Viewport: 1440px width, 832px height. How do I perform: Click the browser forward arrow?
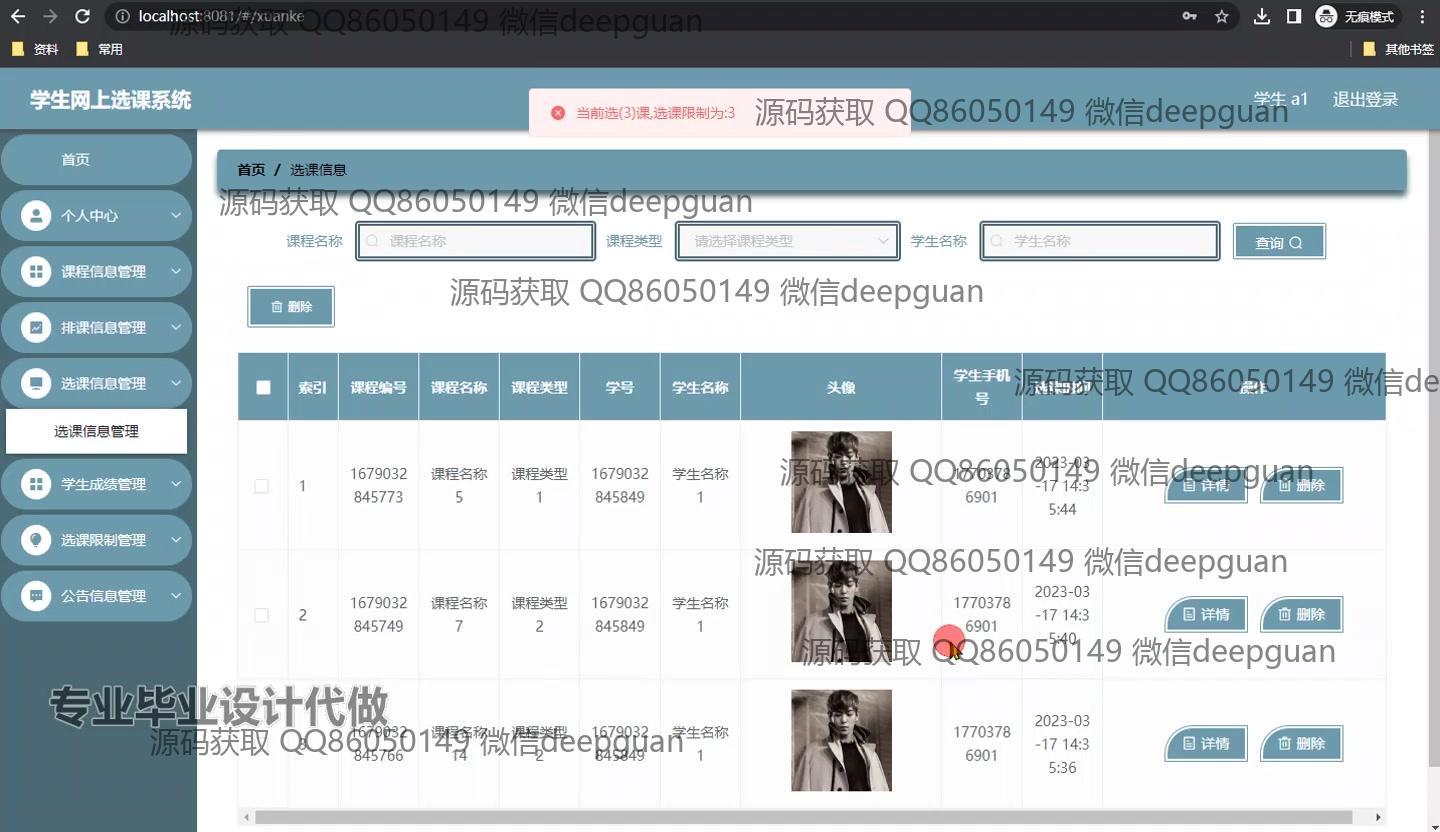50,16
